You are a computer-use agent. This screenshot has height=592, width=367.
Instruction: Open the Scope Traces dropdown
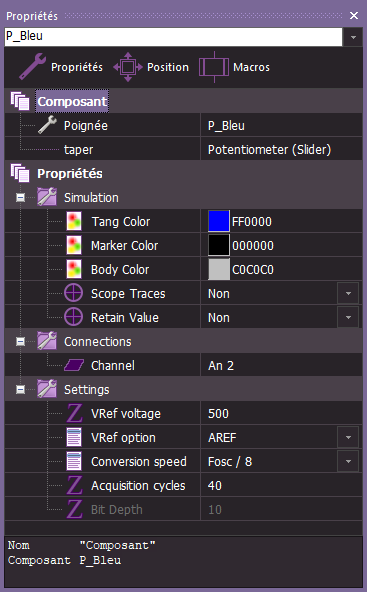348,293
